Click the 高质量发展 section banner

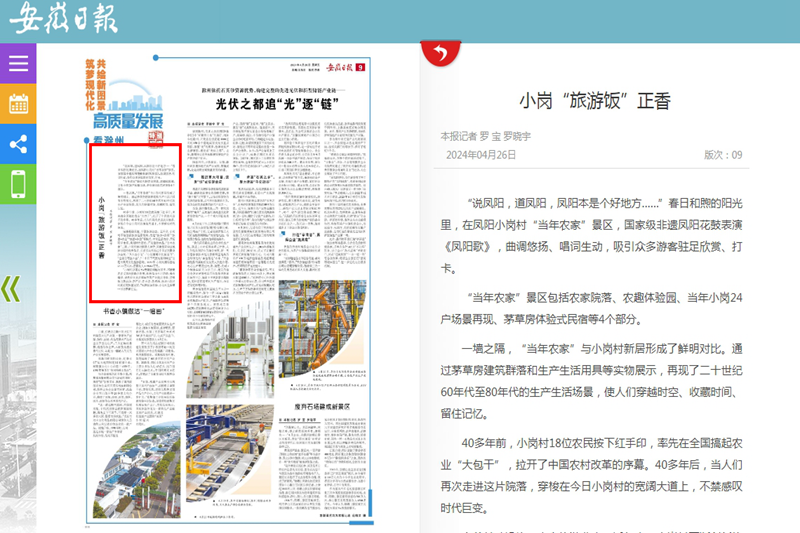128,121
